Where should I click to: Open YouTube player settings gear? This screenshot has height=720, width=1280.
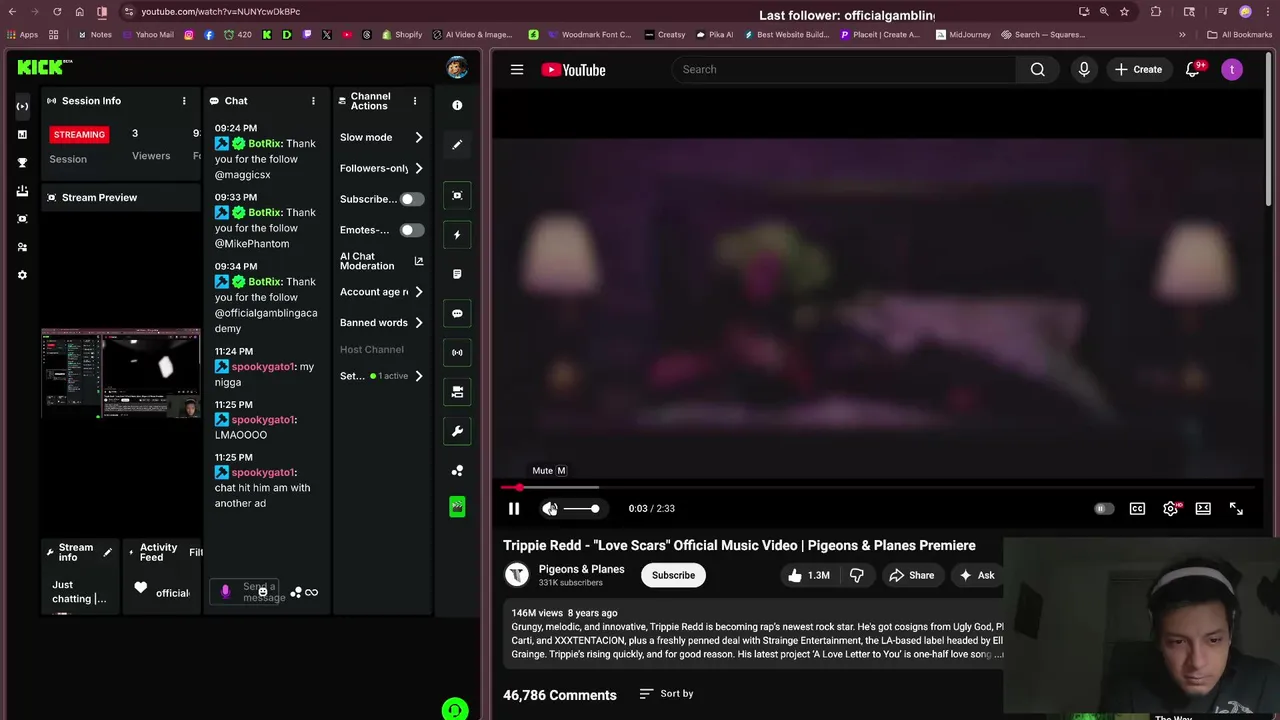pos(1171,509)
